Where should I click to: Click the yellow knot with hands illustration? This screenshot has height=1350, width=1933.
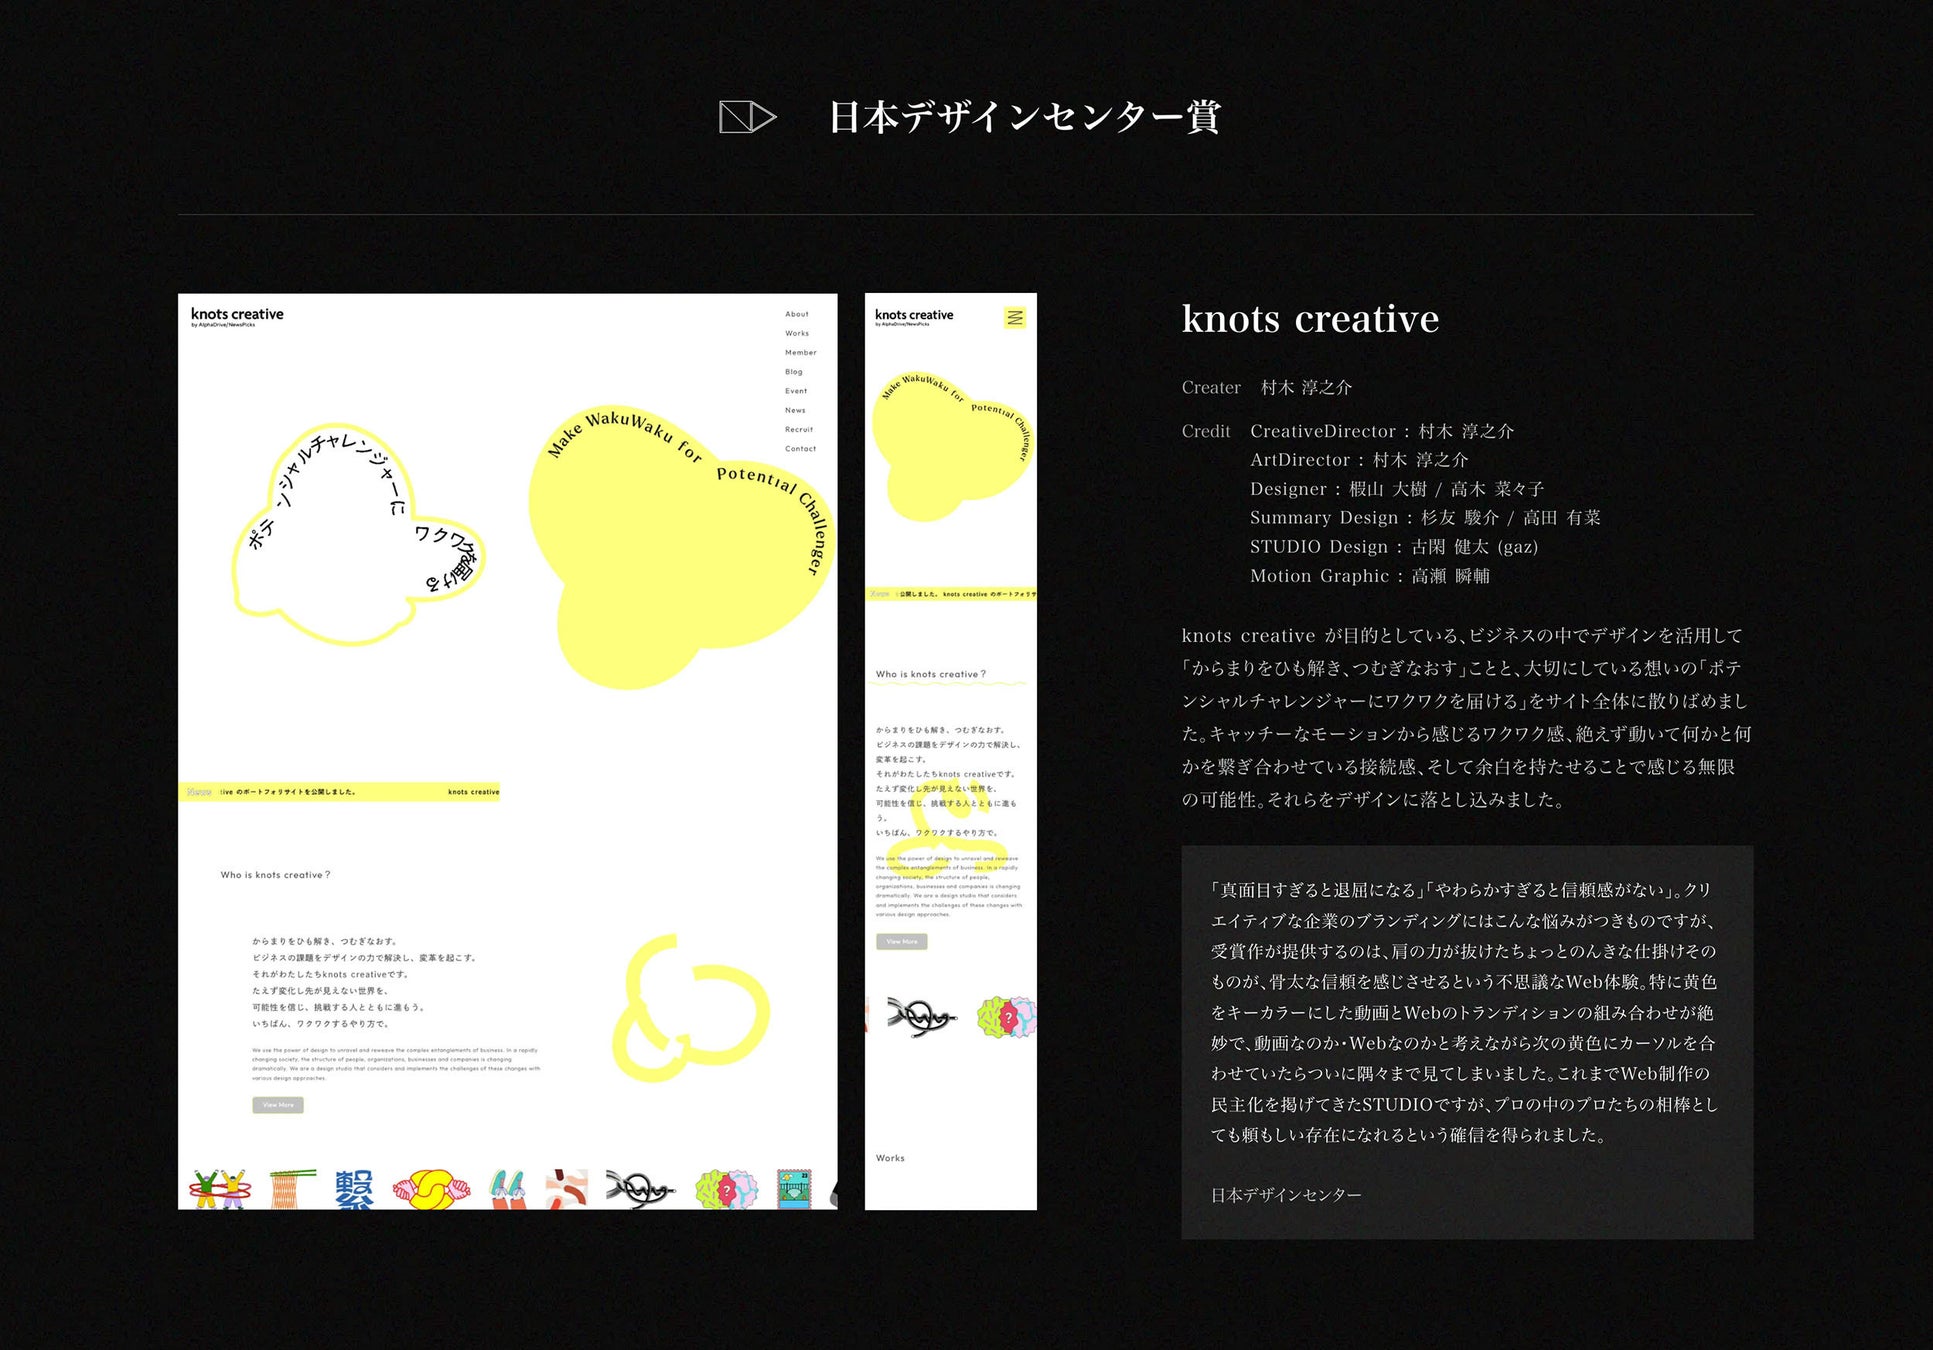pos(431,1189)
